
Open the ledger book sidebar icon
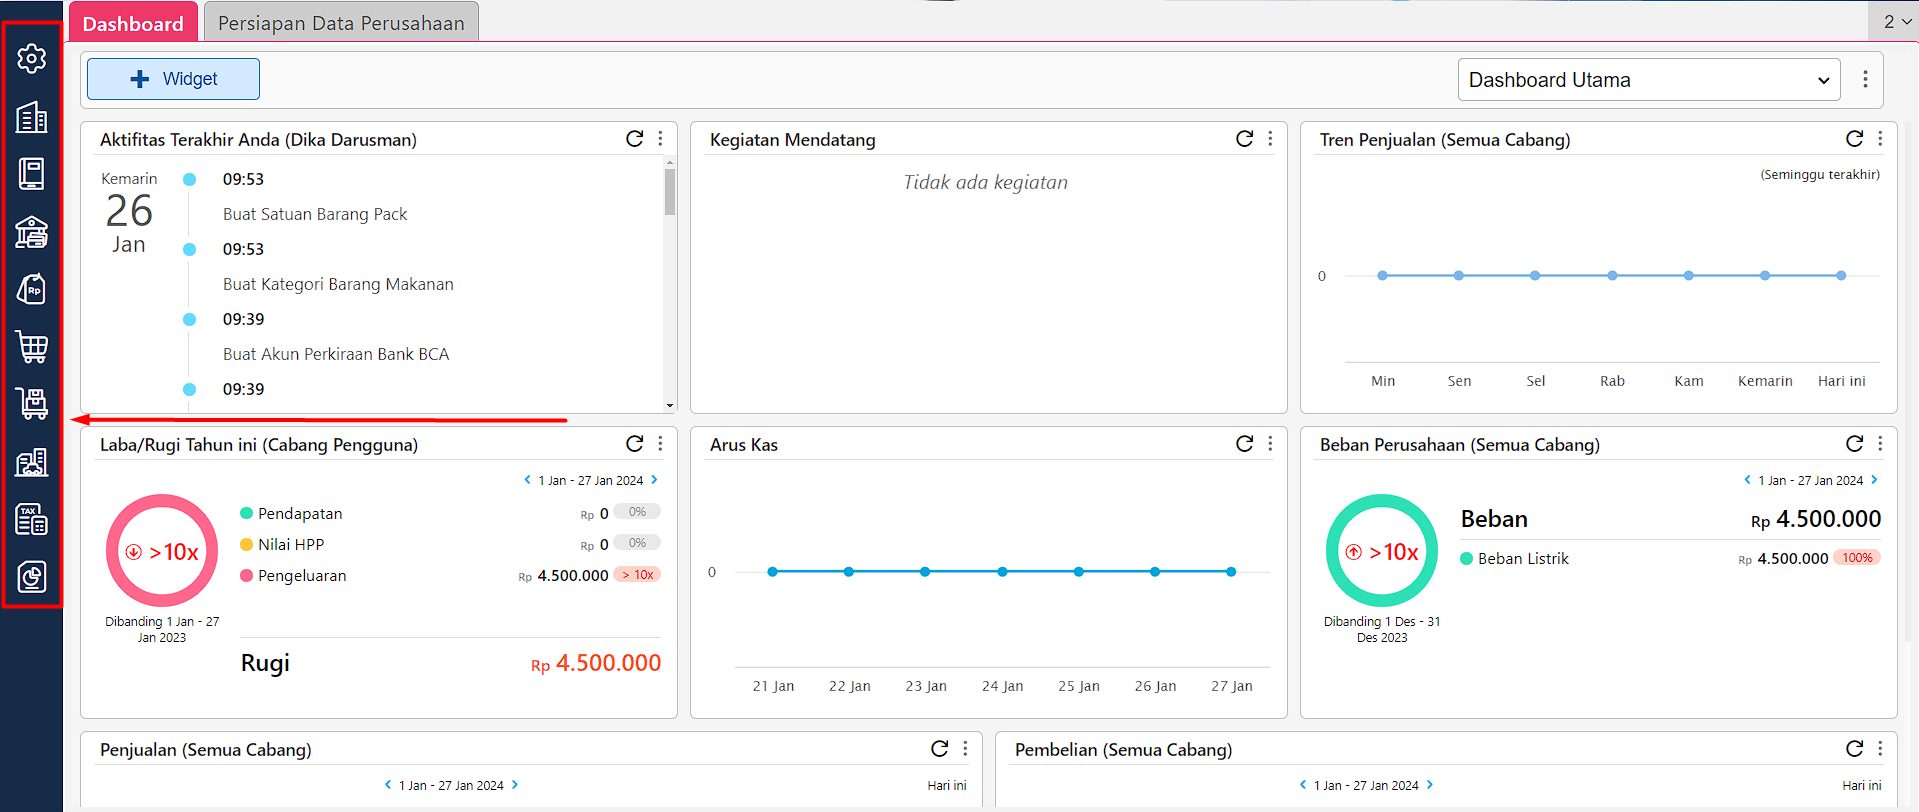[x=32, y=174]
